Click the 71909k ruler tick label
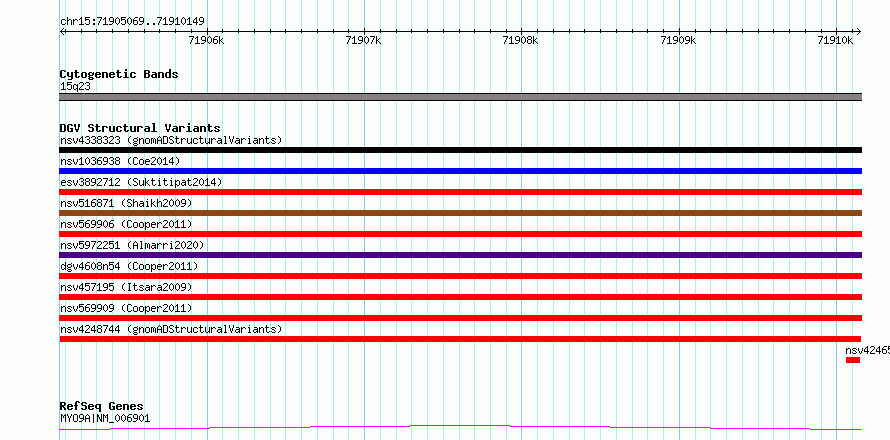Screen dimensions: 890x440 [678, 40]
